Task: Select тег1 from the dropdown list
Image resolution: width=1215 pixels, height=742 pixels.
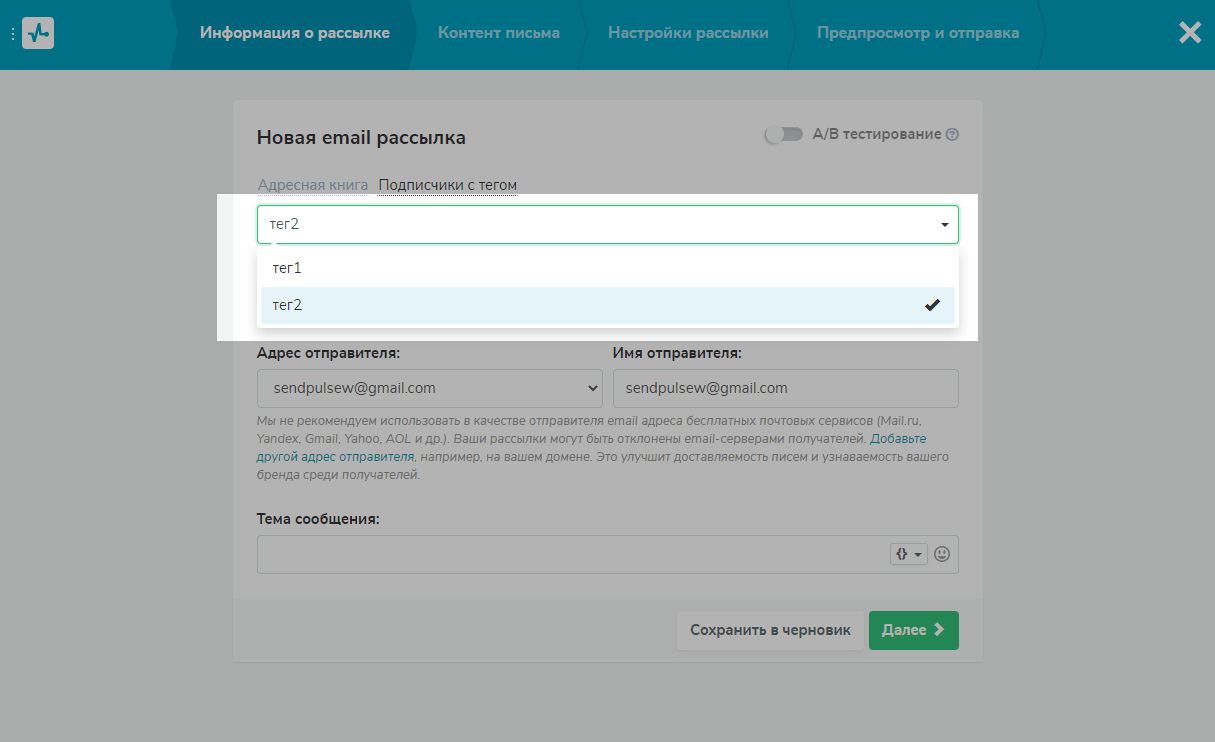Action: coord(287,268)
